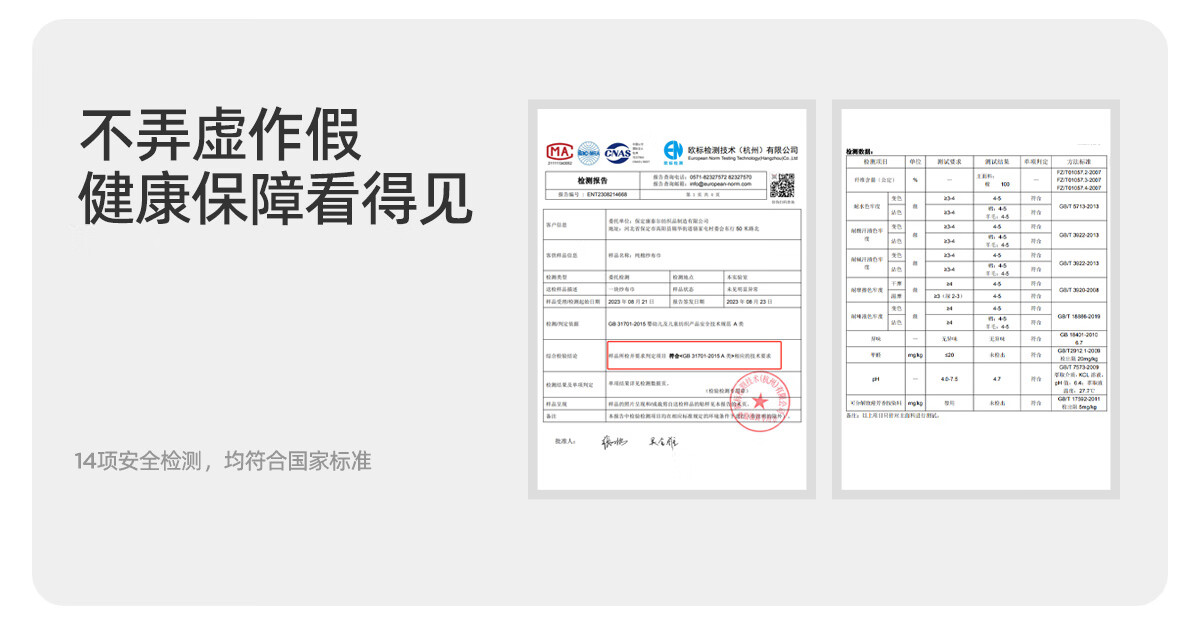Open the right test data page
Screen dimensions: 1200x633
pos(976,300)
